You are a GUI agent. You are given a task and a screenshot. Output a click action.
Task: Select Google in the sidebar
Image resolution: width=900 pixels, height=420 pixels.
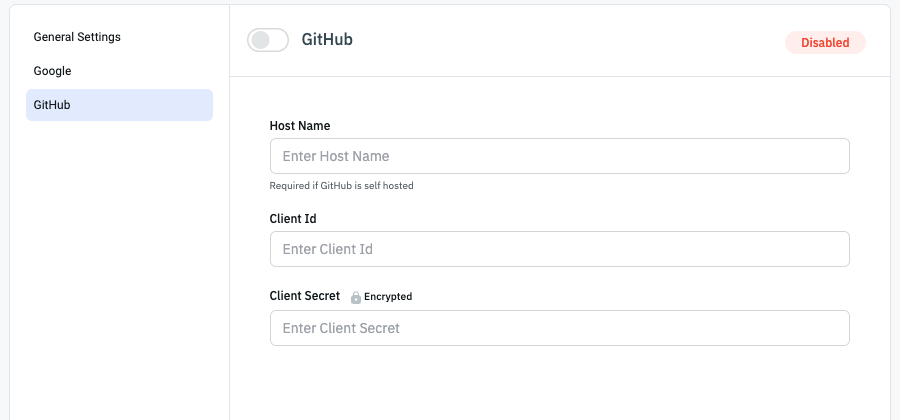coord(52,71)
